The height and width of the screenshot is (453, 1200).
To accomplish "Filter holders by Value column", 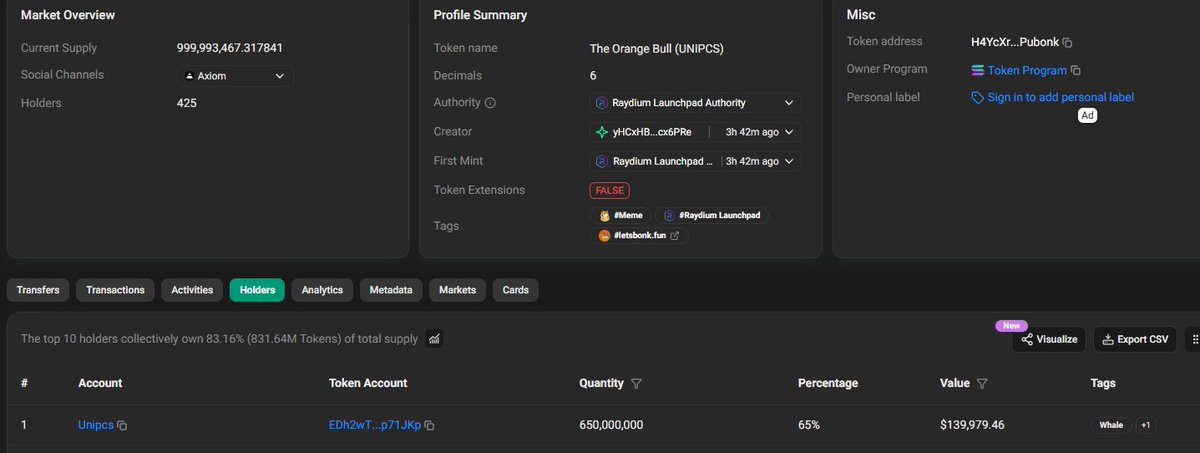I will click(982, 383).
